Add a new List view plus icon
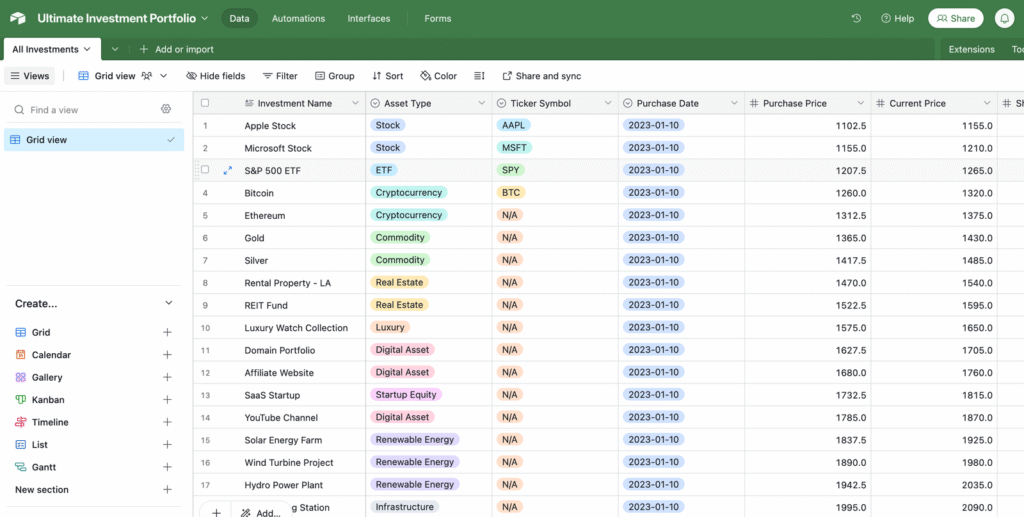 167,445
